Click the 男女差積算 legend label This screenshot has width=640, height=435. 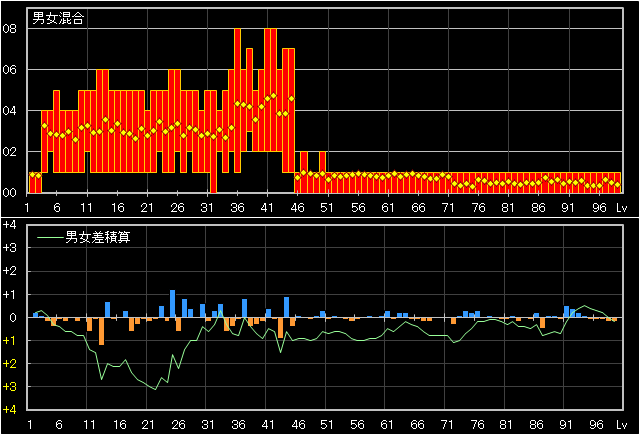[x=98, y=237]
